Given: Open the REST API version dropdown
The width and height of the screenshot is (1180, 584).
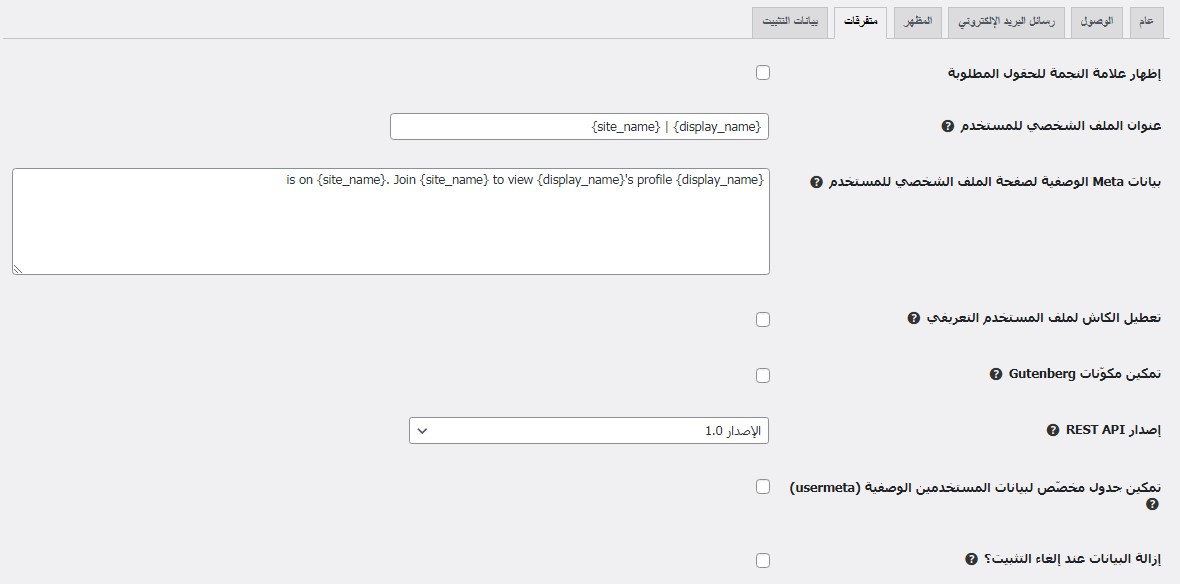Looking at the screenshot, I should [x=589, y=431].
